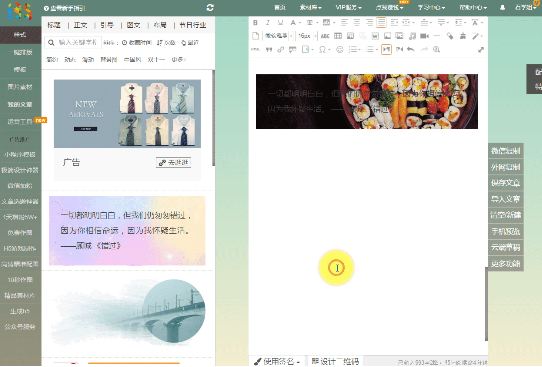Insert a horizontal rule line
The image size is (542, 367).
[437, 36]
